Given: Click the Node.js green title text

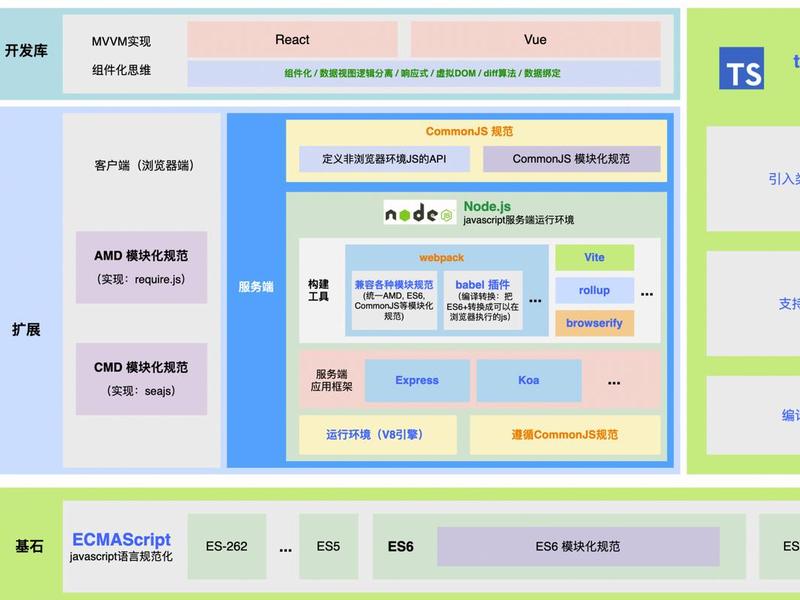Looking at the screenshot, I should [487, 206].
